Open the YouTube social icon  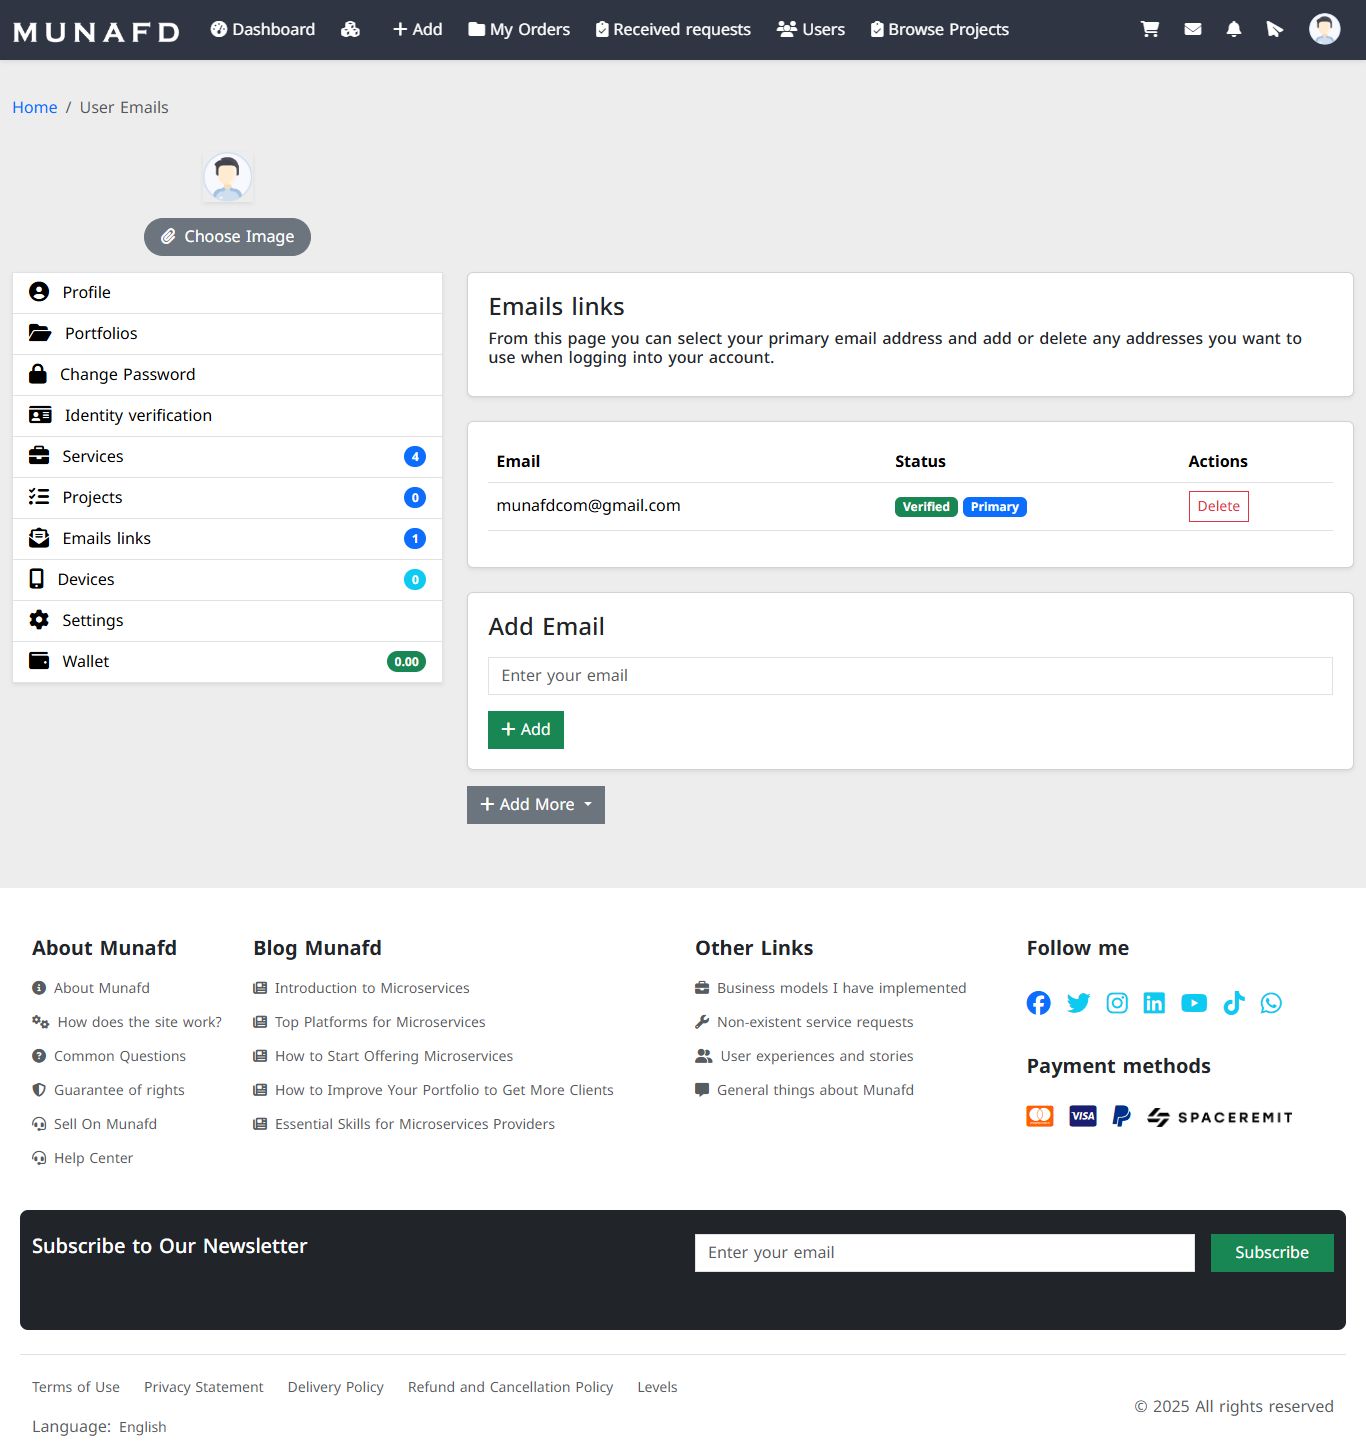coord(1194,1003)
